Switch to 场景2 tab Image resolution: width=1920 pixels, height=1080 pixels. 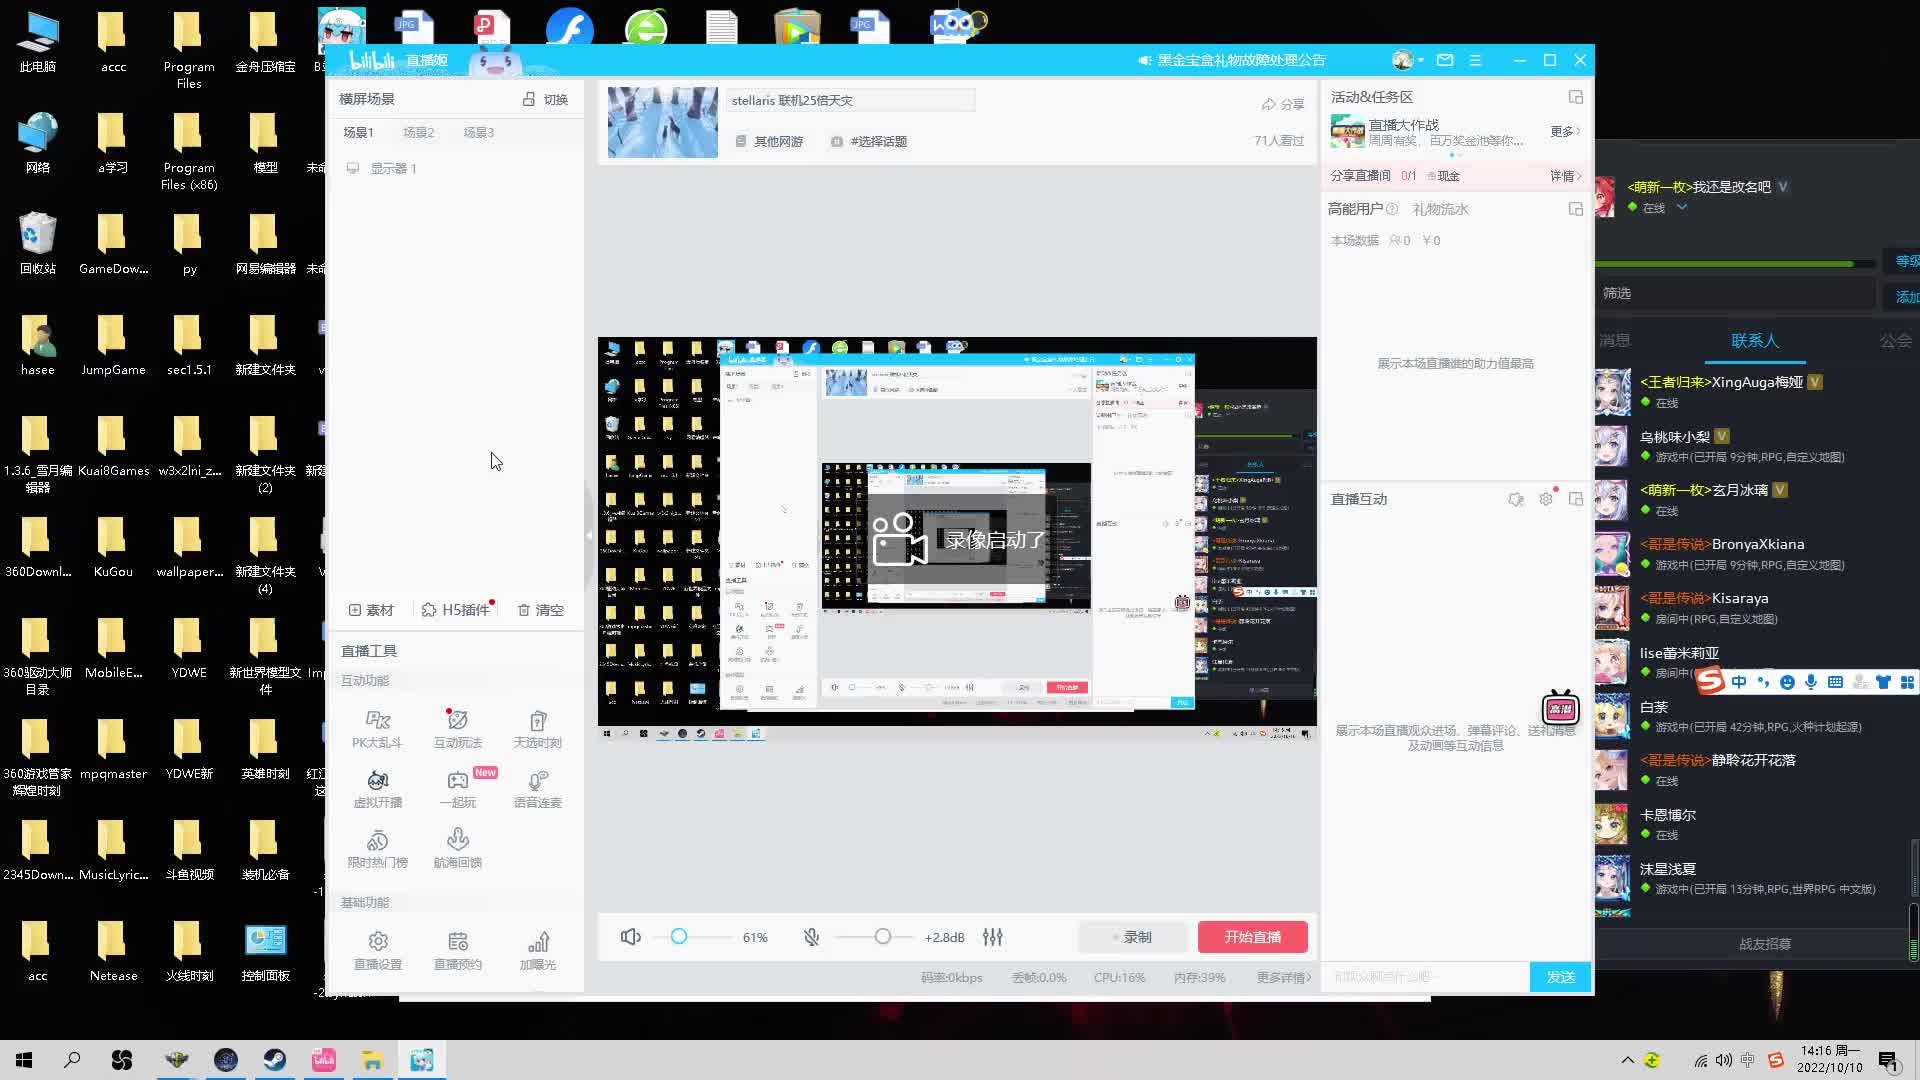pyautogui.click(x=418, y=131)
